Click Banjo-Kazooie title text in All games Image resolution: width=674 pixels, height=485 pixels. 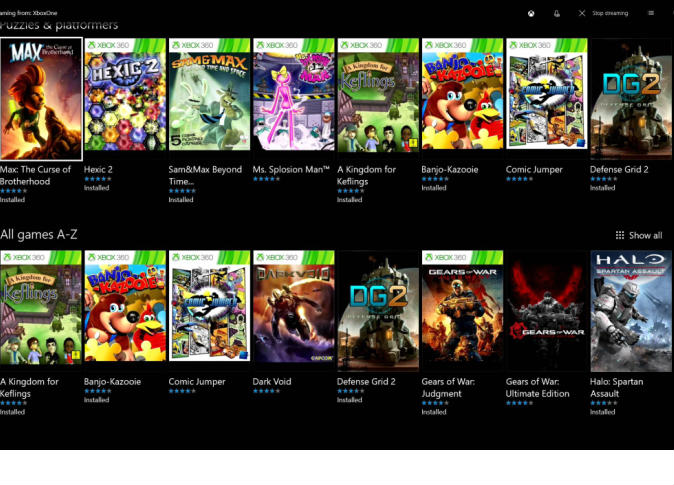click(x=112, y=382)
